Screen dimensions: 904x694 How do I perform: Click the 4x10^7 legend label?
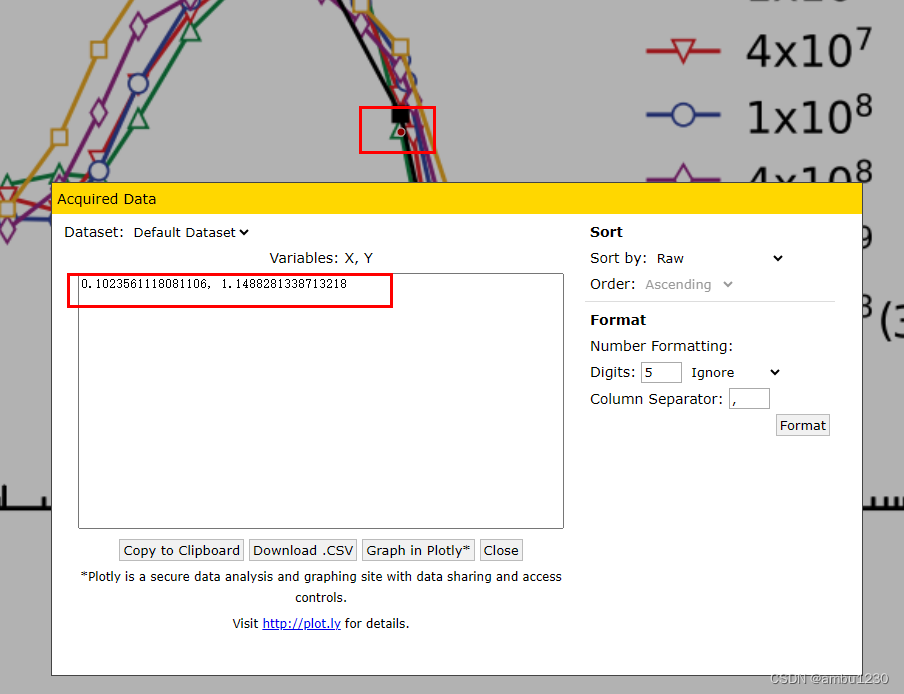[x=808, y=50]
